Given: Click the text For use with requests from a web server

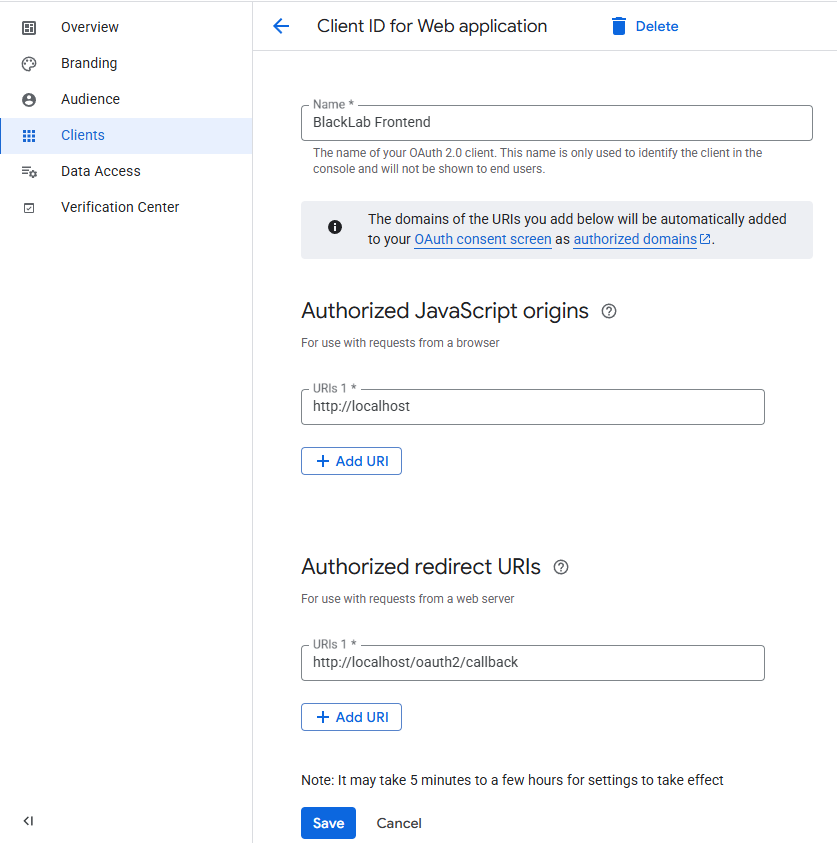Looking at the screenshot, I should click(407, 599).
